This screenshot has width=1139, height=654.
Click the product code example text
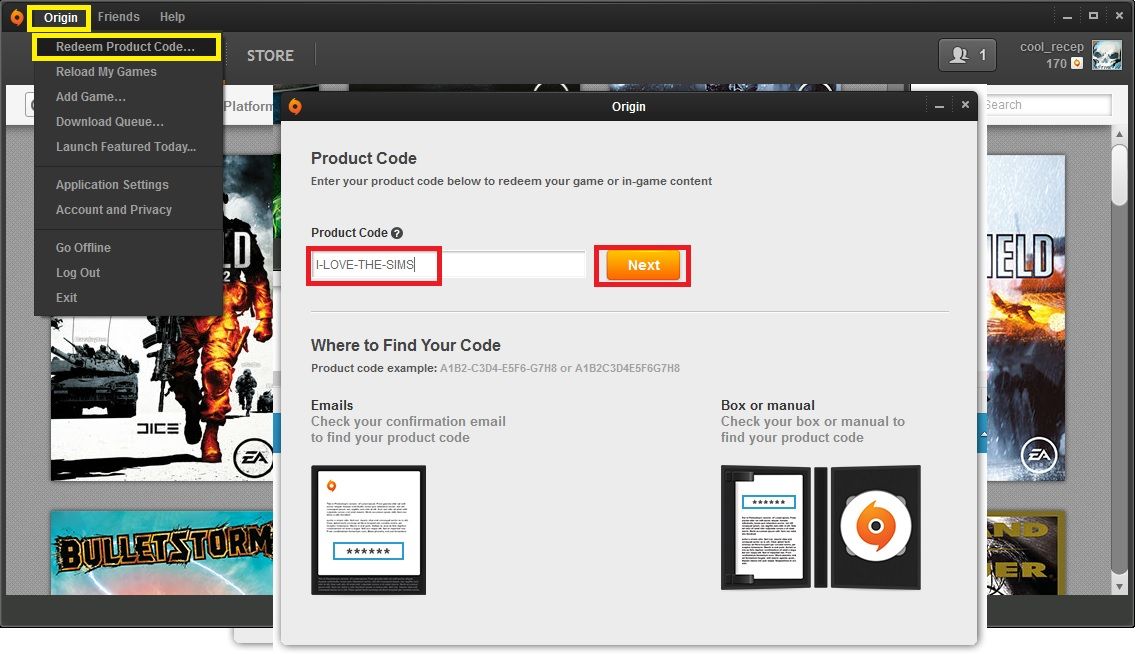click(x=495, y=368)
